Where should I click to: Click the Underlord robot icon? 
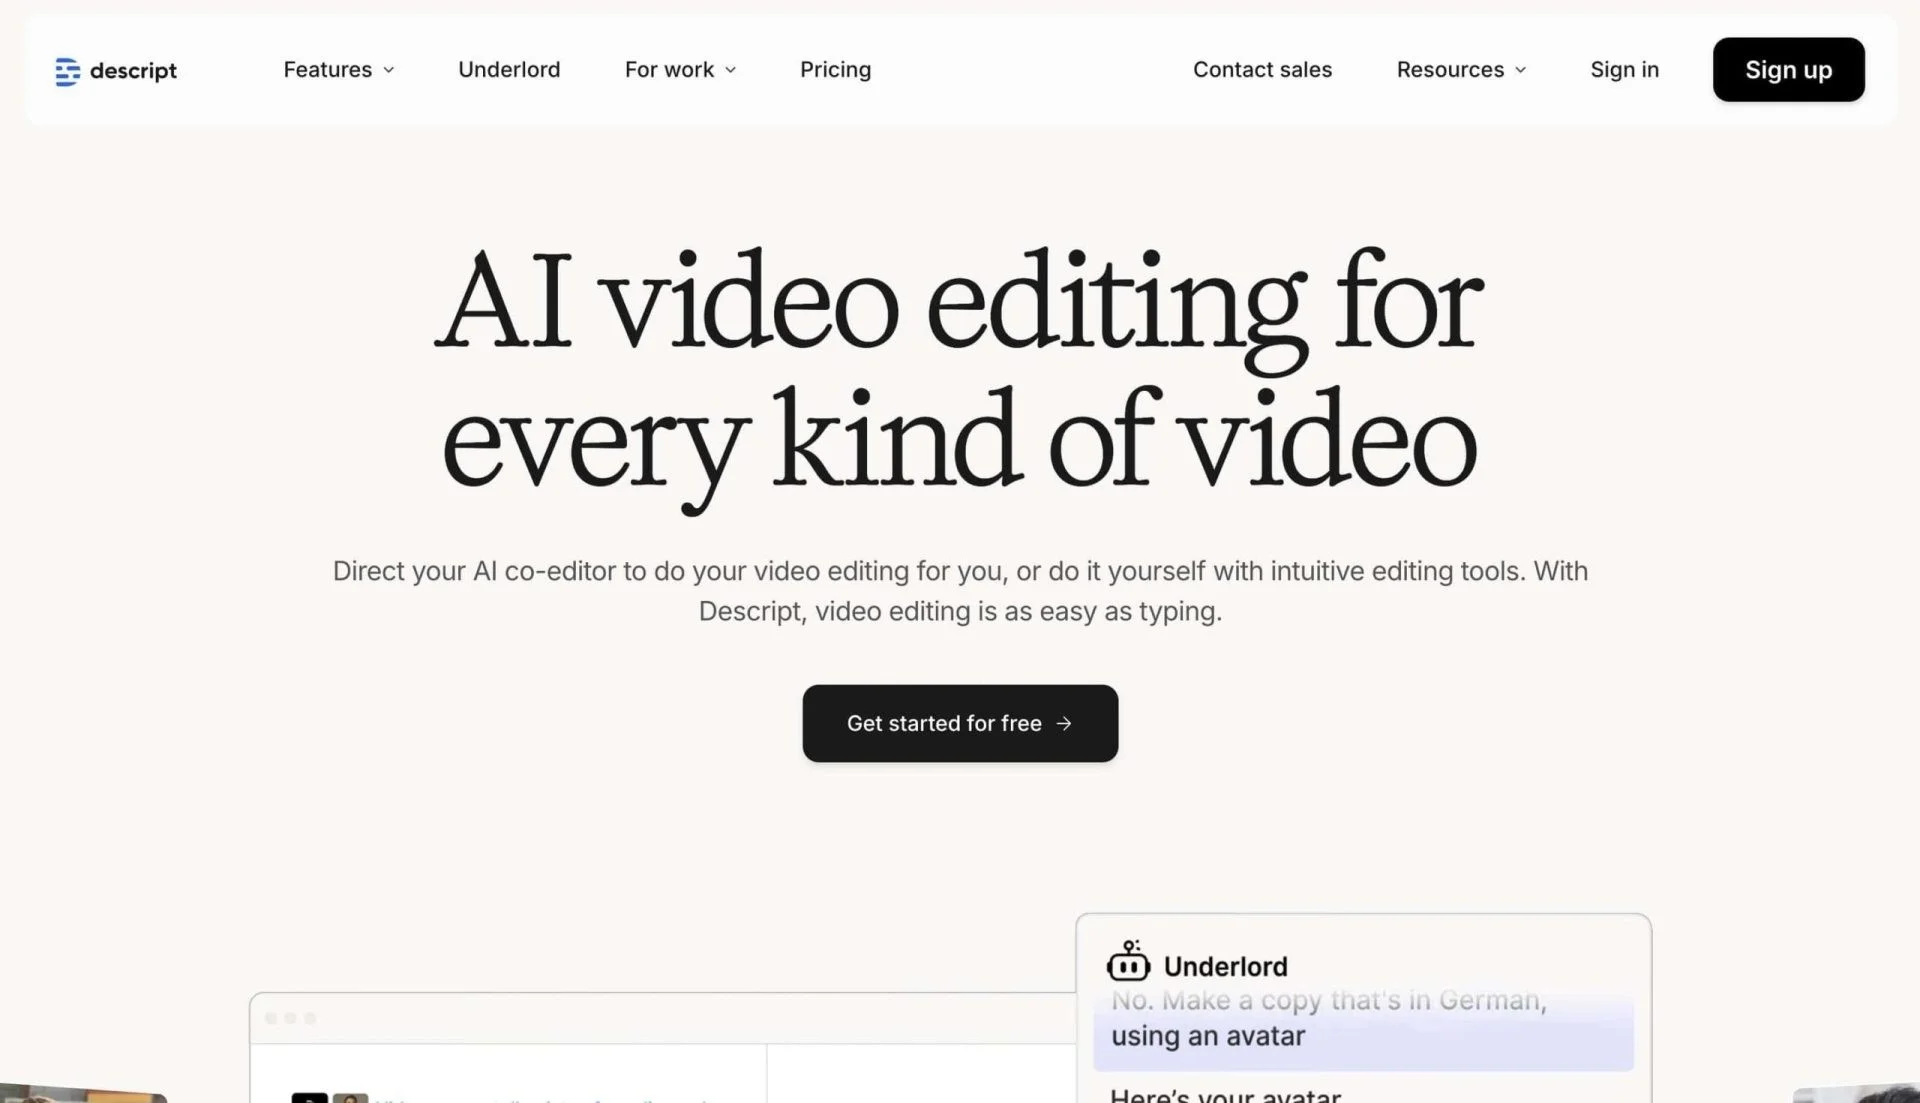1128,964
